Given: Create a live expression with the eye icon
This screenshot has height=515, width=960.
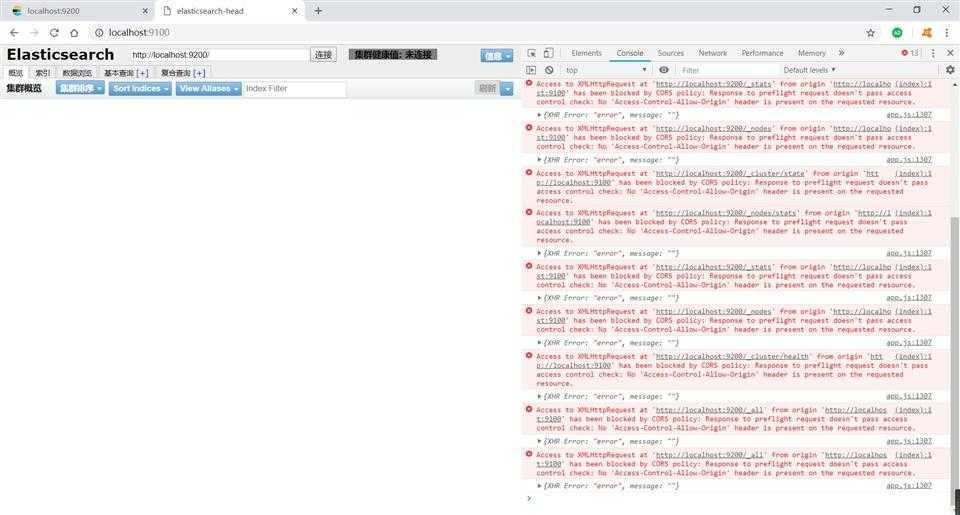Looking at the screenshot, I should click(664, 70).
